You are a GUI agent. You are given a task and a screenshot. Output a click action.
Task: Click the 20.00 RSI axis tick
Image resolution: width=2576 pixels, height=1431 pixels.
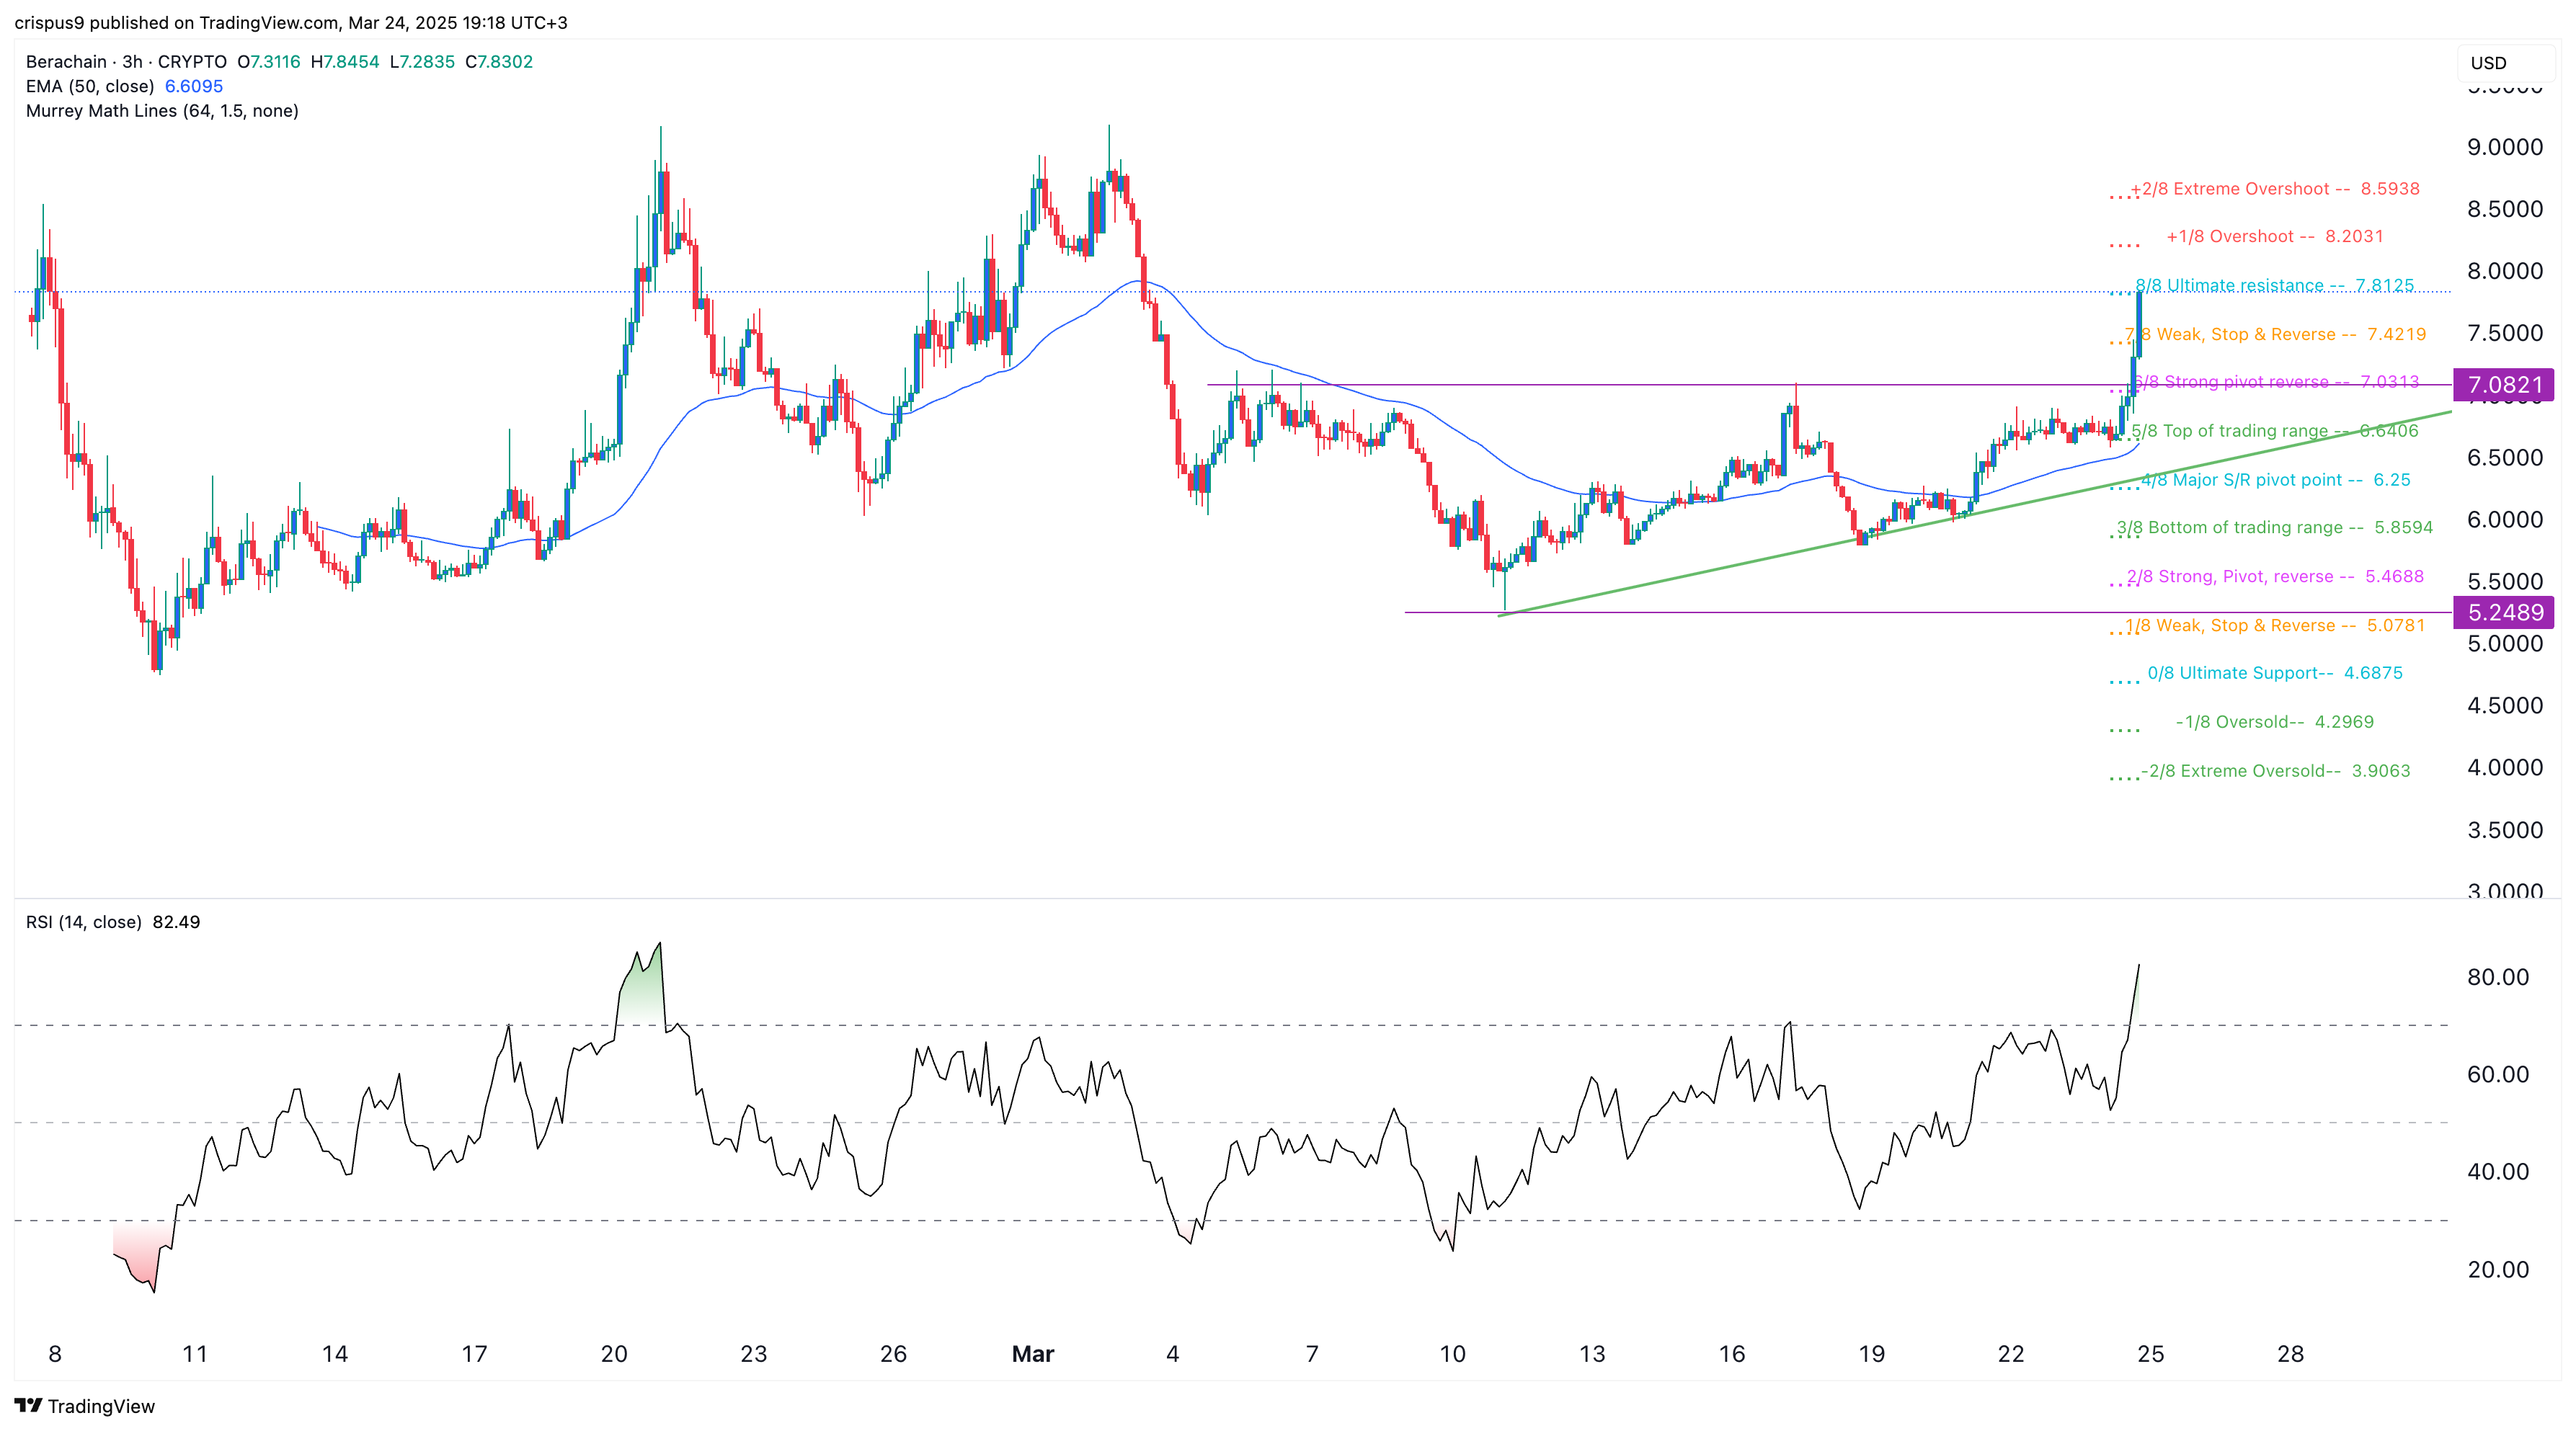coord(2498,1270)
